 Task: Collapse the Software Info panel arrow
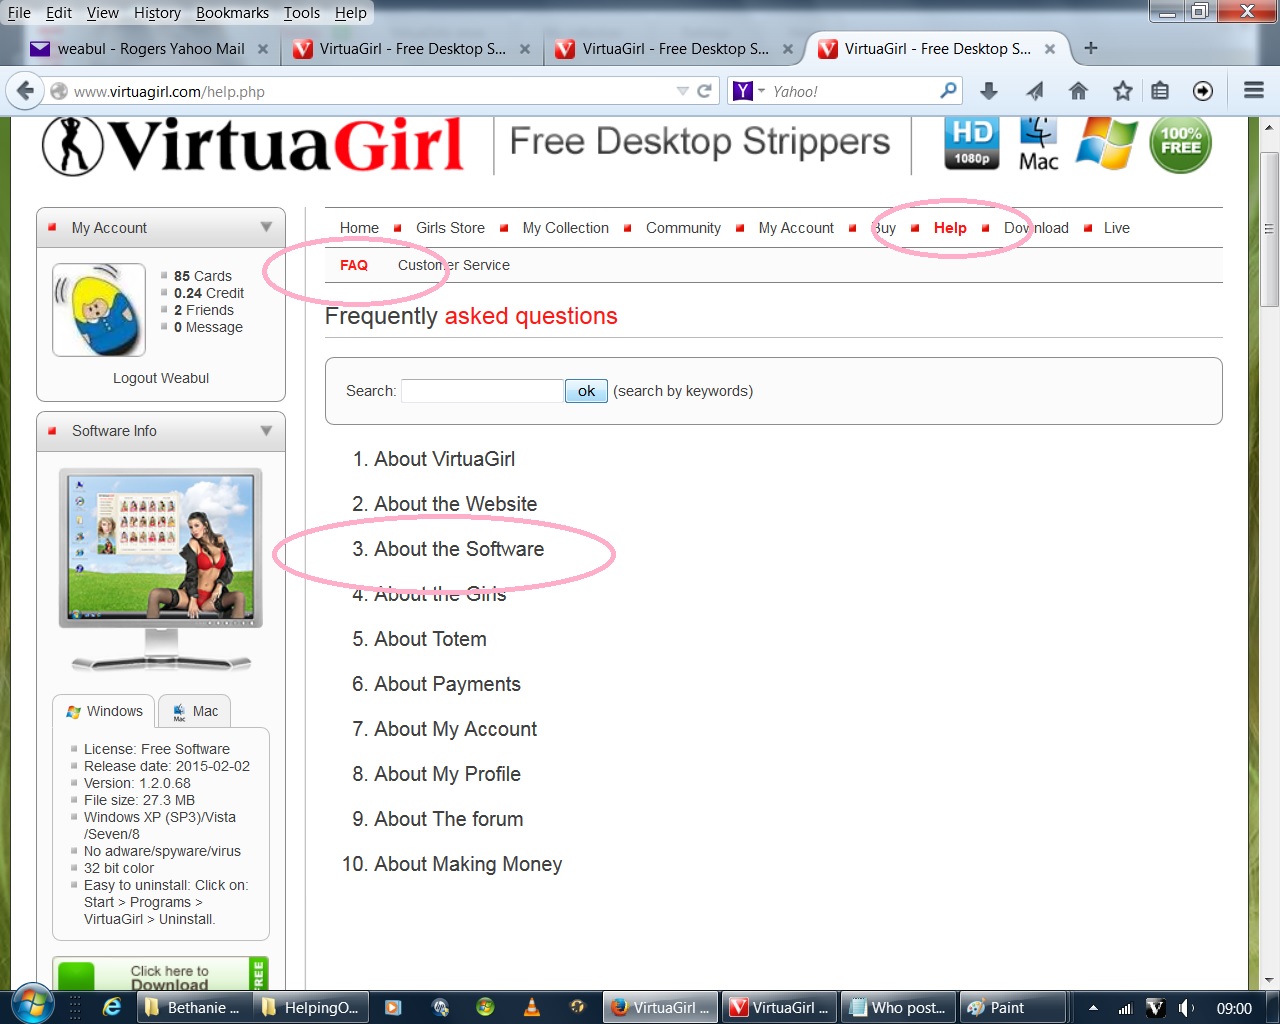point(266,431)
